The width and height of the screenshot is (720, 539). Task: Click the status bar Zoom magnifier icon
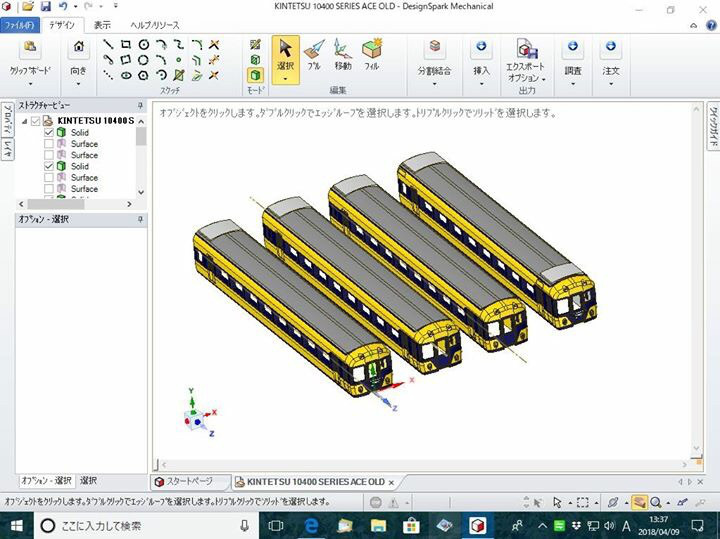655,502
